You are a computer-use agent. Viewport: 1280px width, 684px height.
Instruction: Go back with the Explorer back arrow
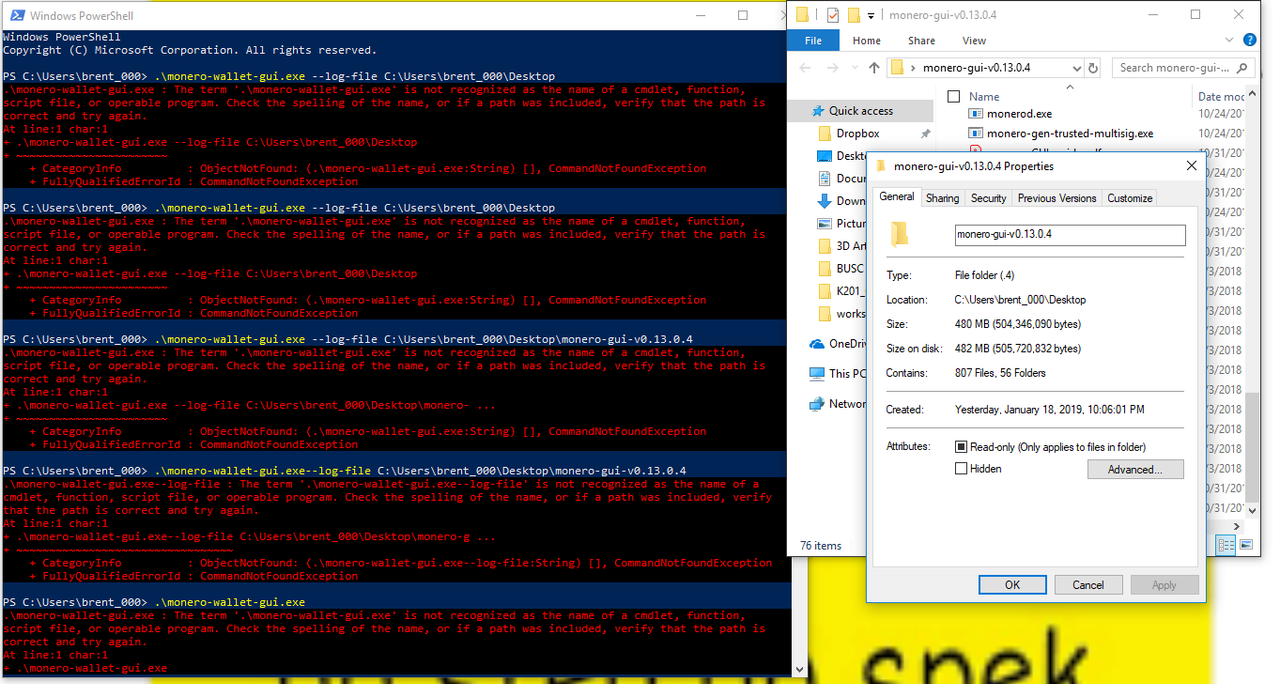(x=805, y=68)
